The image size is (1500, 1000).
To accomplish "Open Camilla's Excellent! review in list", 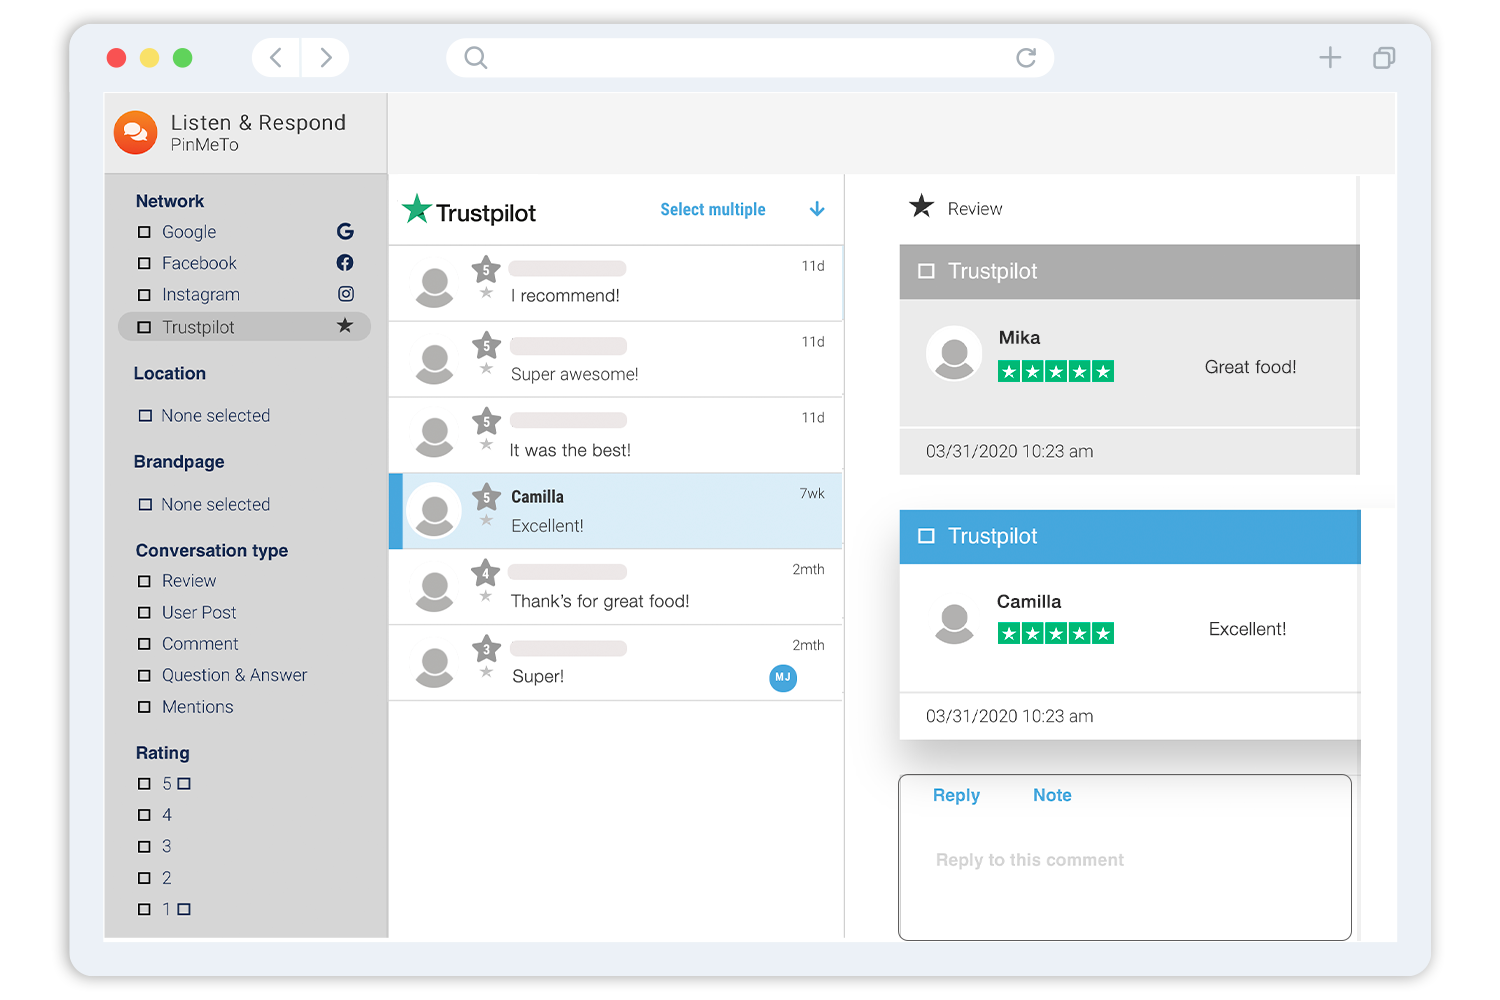I will [x=616, y=511].
